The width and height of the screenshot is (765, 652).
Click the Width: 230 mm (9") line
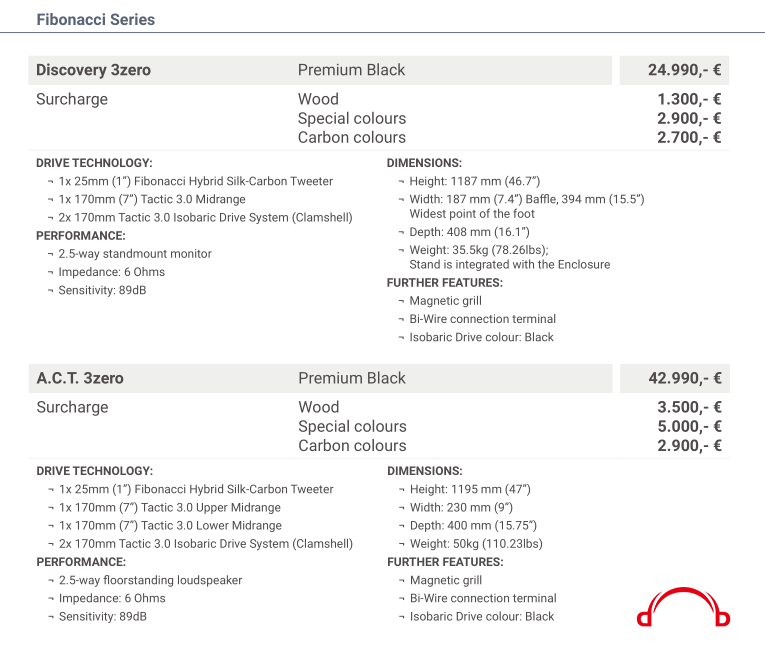[x=461, y=508]
